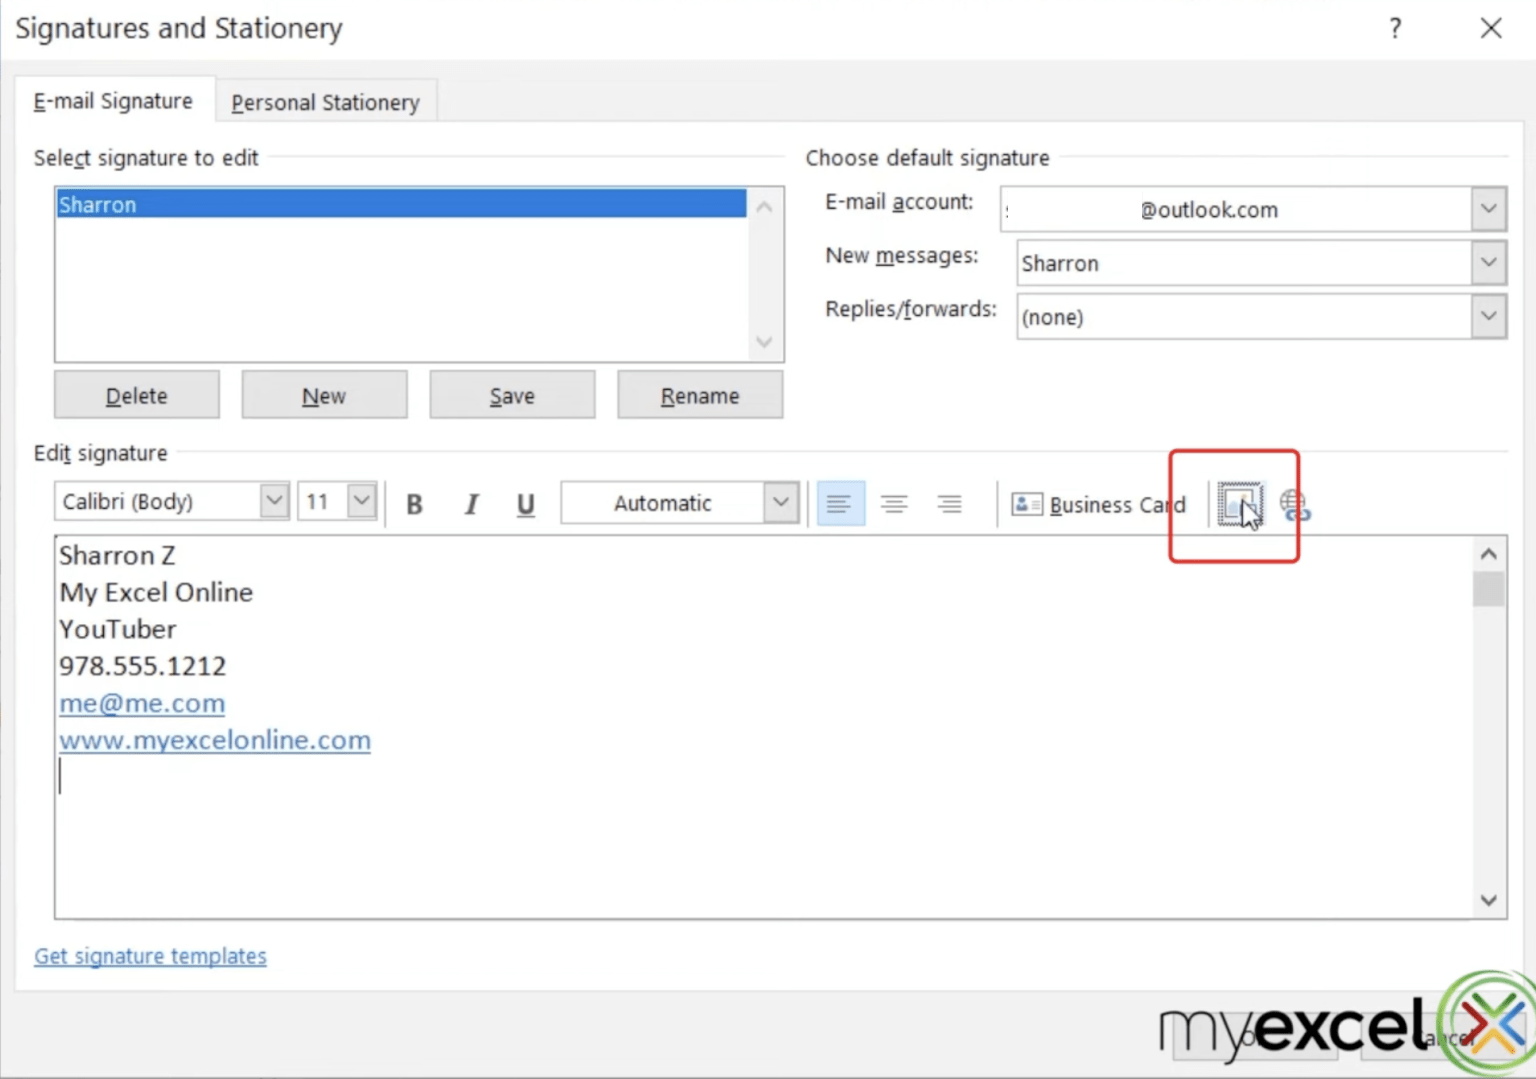Open the Help question mark
The width and height of the screenshot is (1536, 1079).
(x=1394, y=29)
